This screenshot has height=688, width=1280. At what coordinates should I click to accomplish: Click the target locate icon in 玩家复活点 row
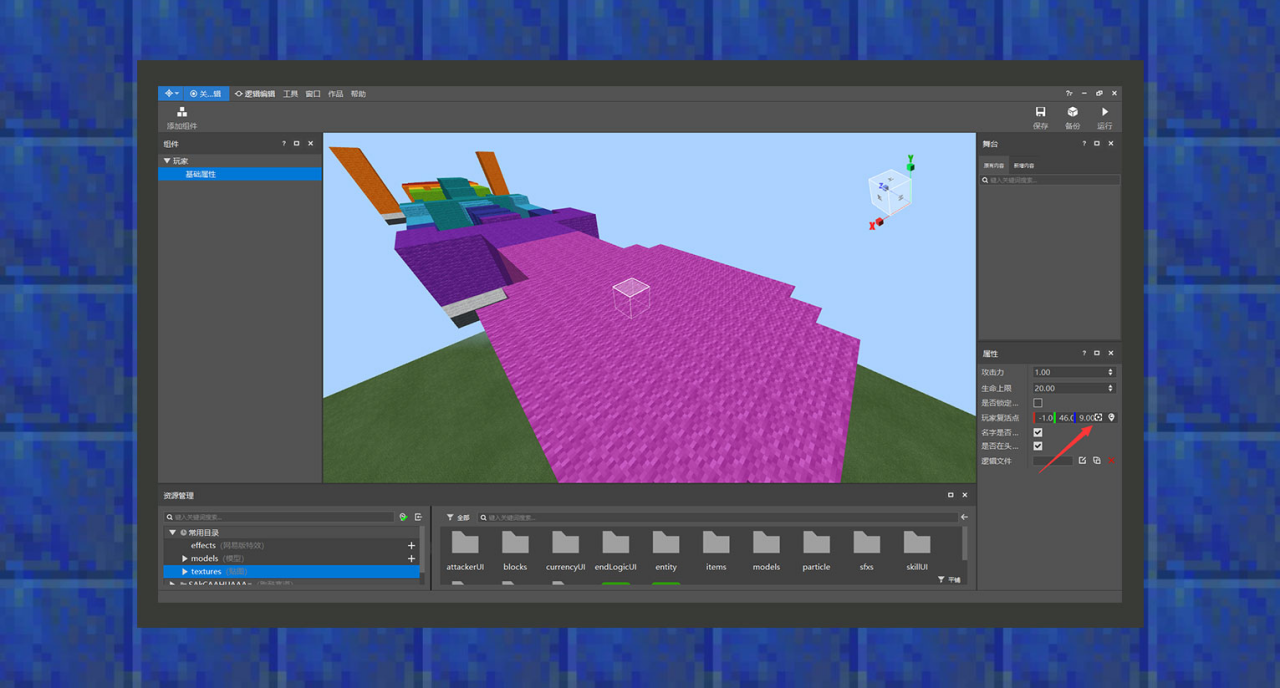coord(1098,418)
